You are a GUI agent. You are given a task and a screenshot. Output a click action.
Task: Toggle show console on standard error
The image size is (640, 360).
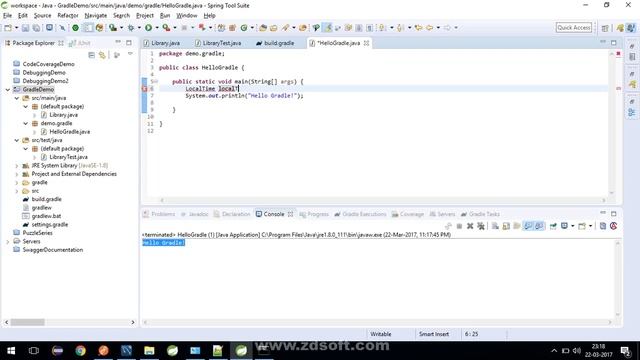tap(539, 226)
